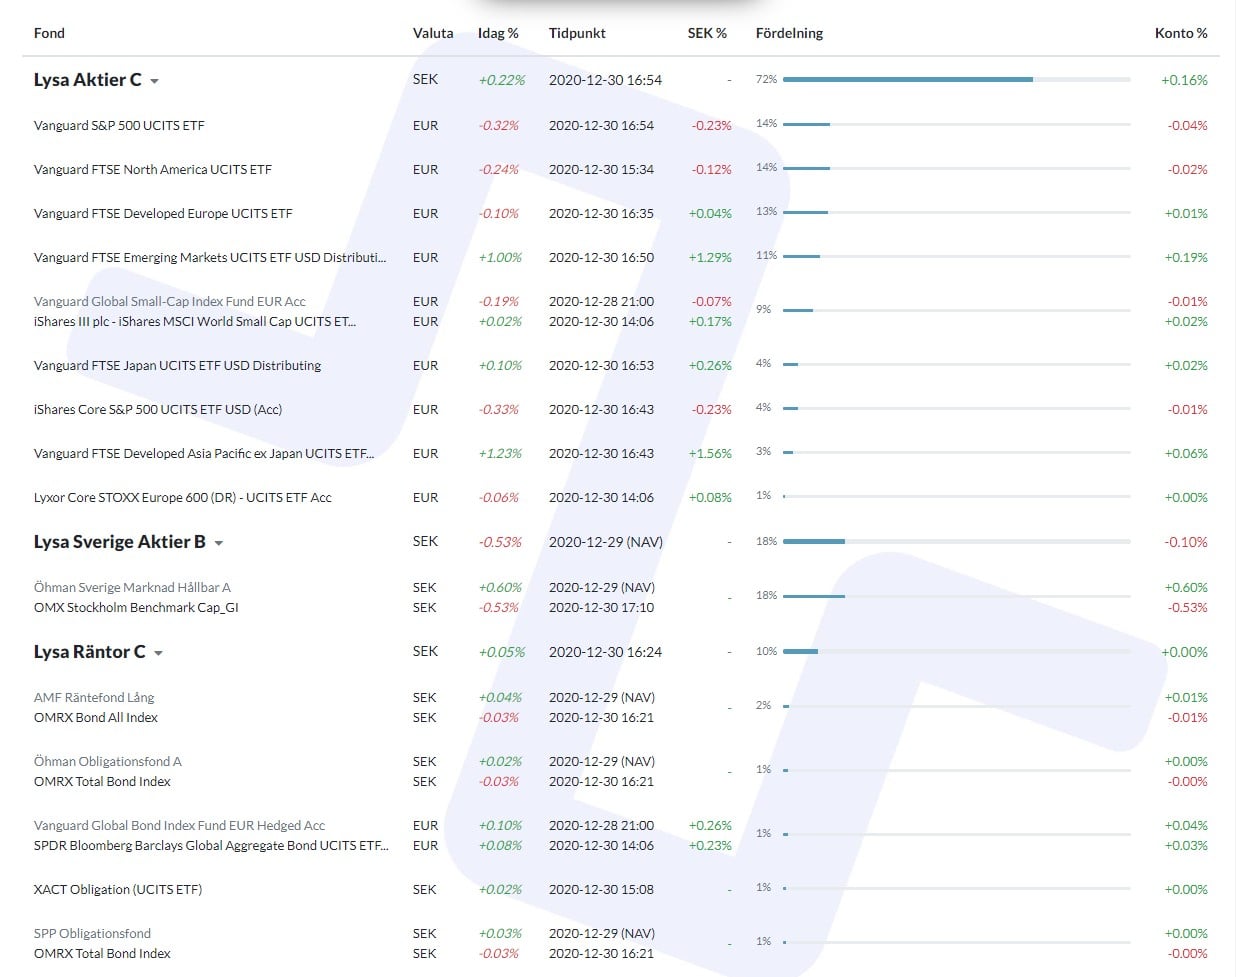Click the EUR currency for Lyxor Core STOXX
The height and width of the screenshot is (977, 1236).
[x=425, y=497]
